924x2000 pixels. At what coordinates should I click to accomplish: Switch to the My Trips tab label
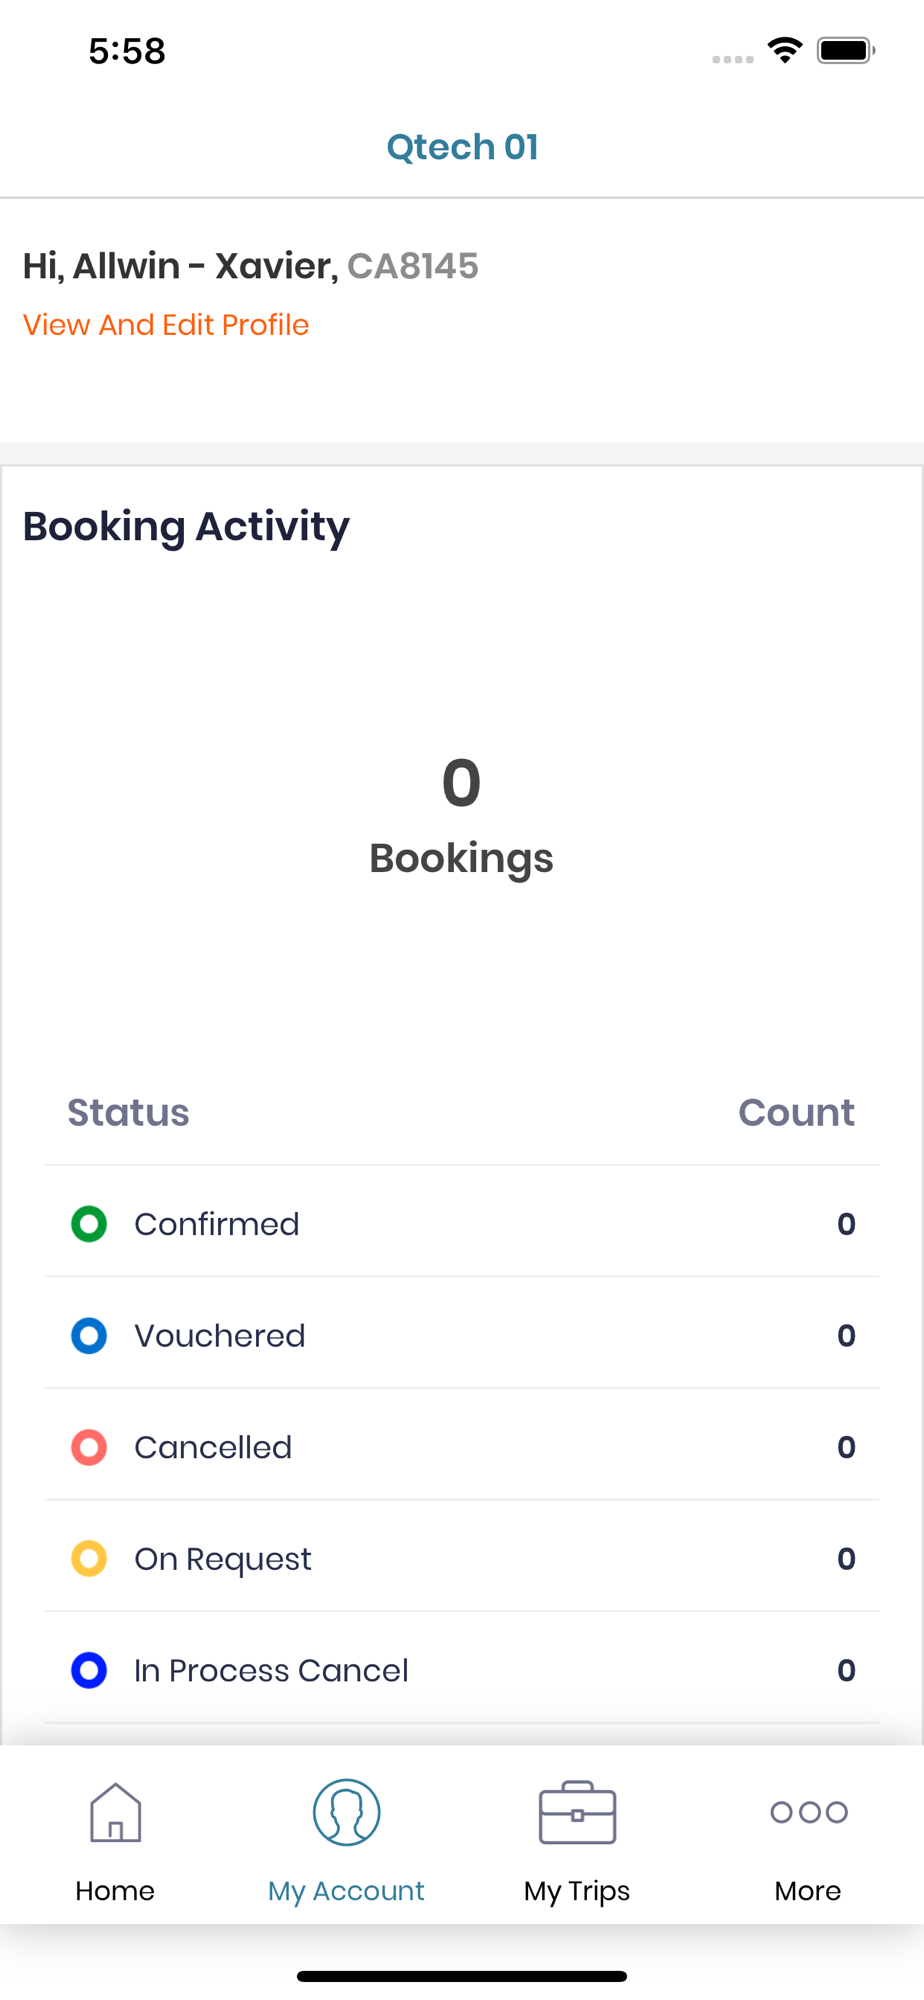pyautogui.click(x=577, y=1891)
